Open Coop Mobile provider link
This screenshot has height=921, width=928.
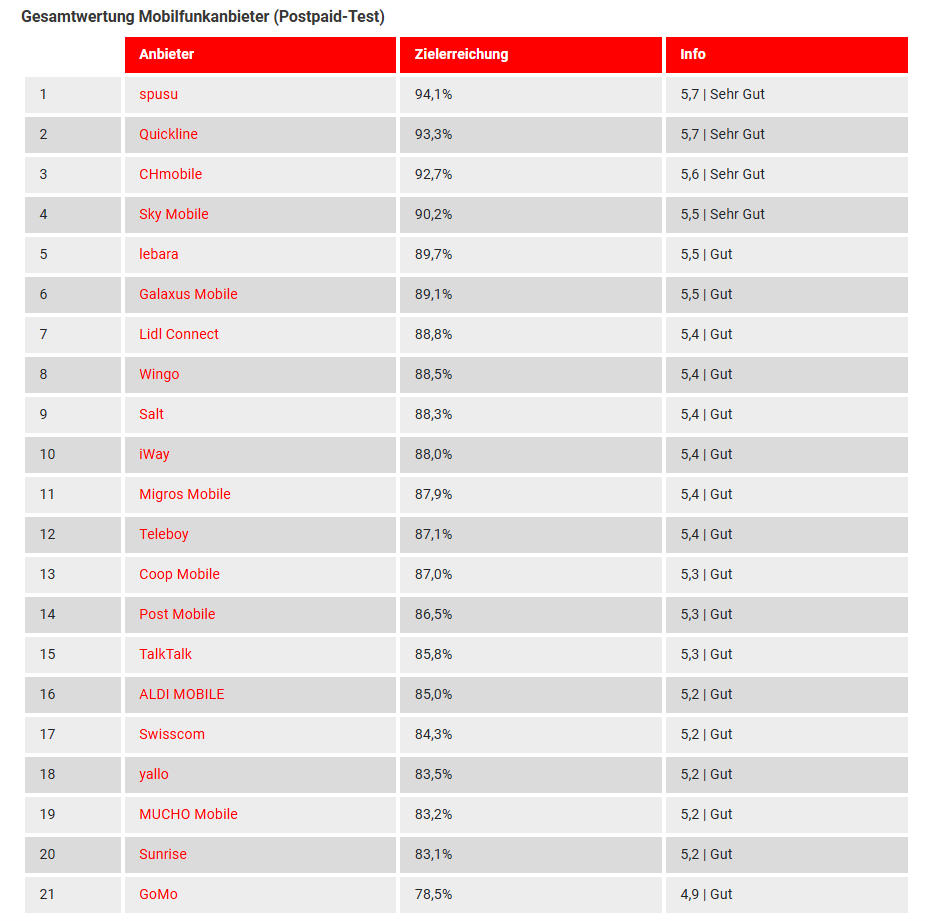(179, 574)
